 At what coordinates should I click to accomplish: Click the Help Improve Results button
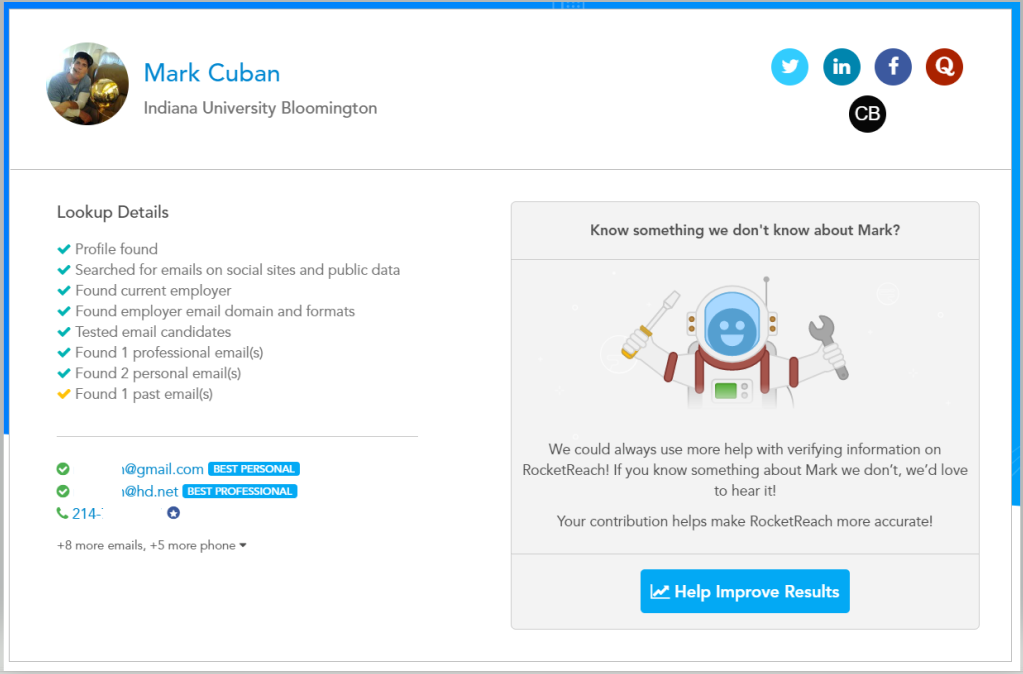(744, 591)
